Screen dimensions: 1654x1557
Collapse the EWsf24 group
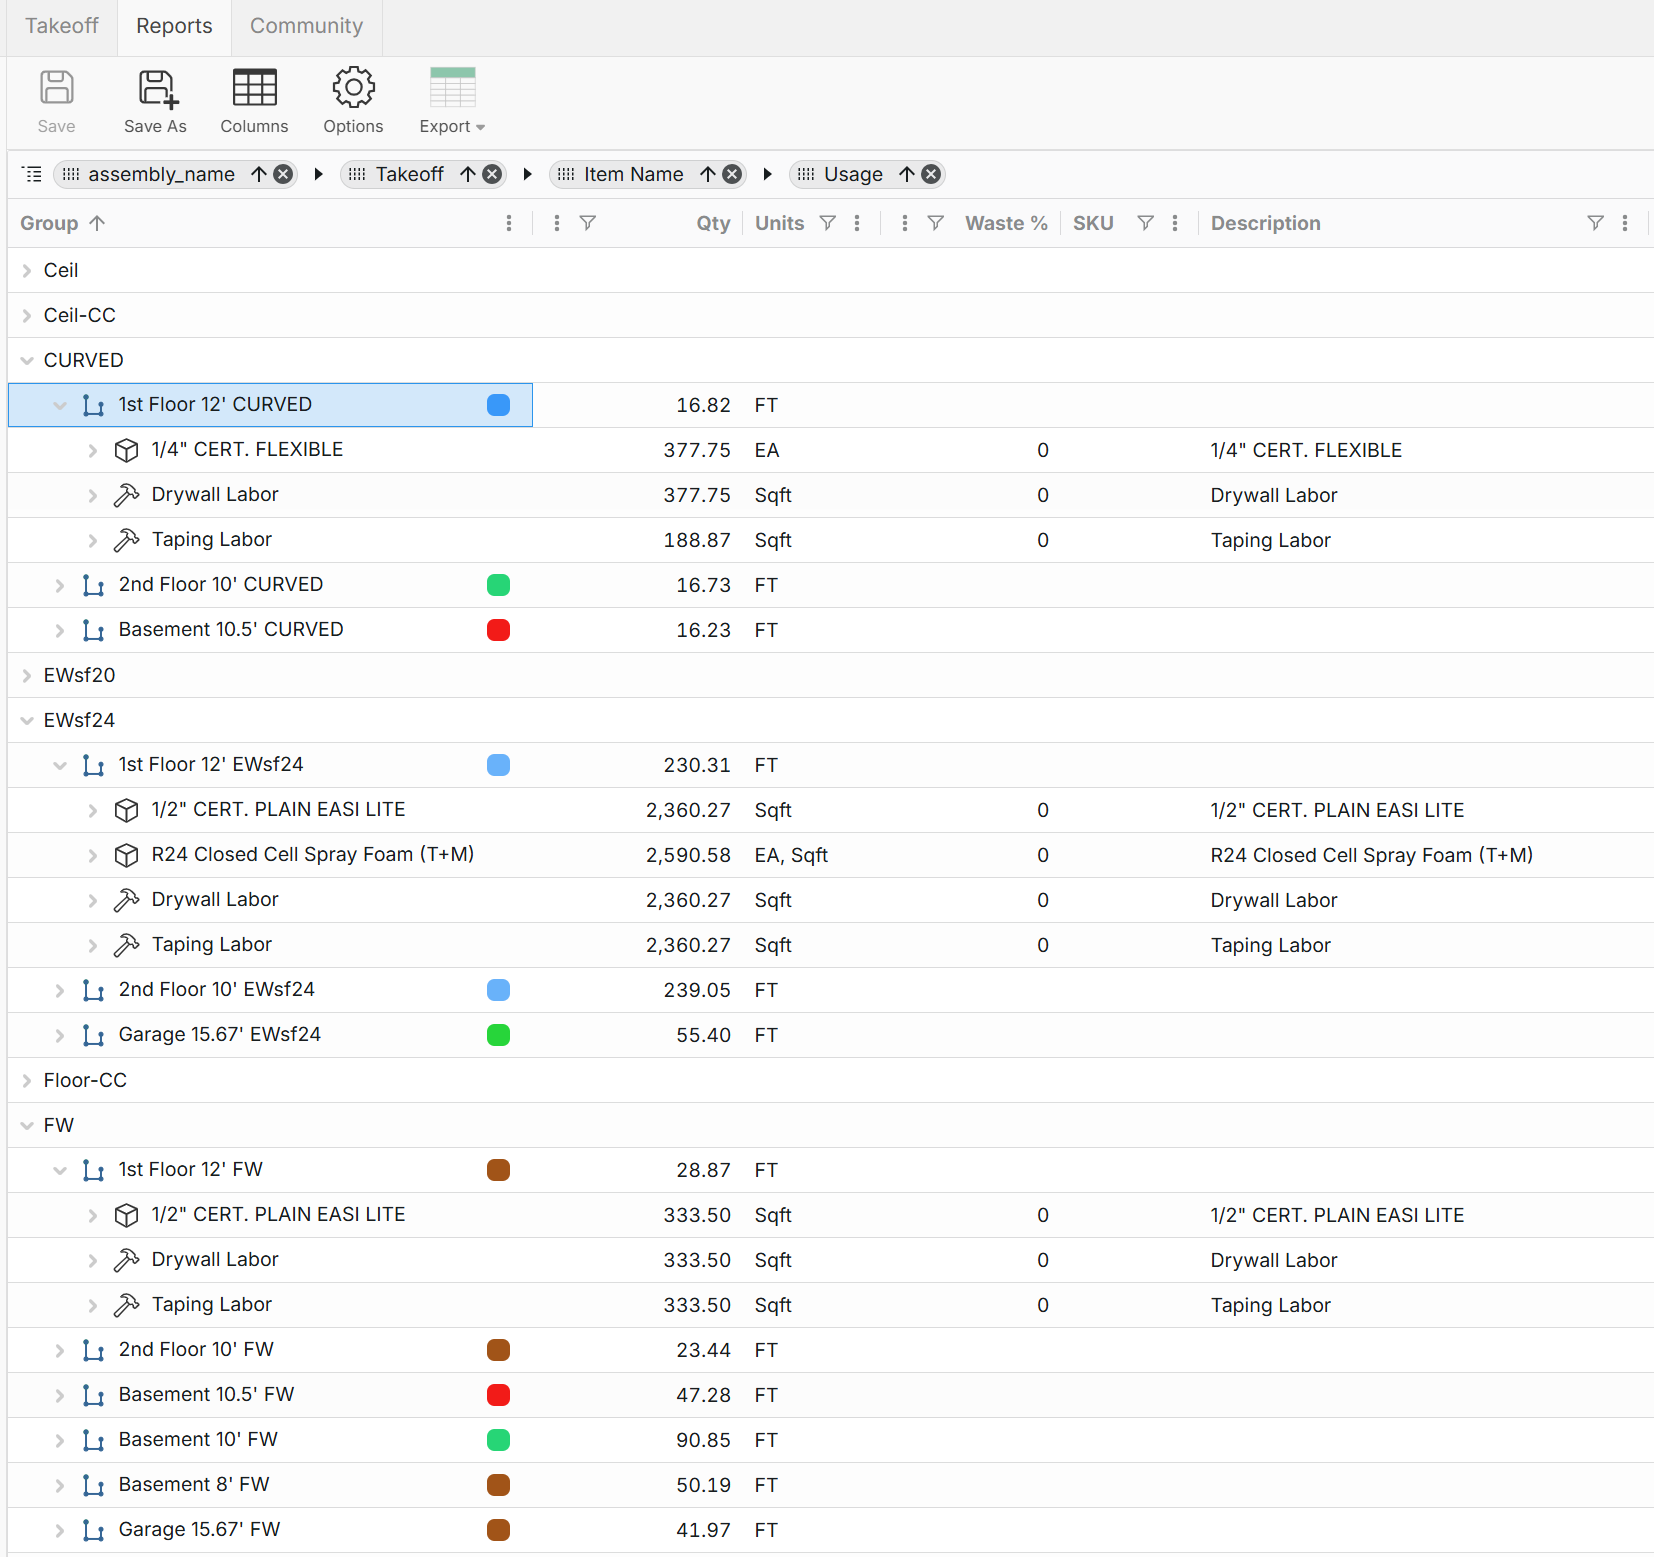point(27,721)
